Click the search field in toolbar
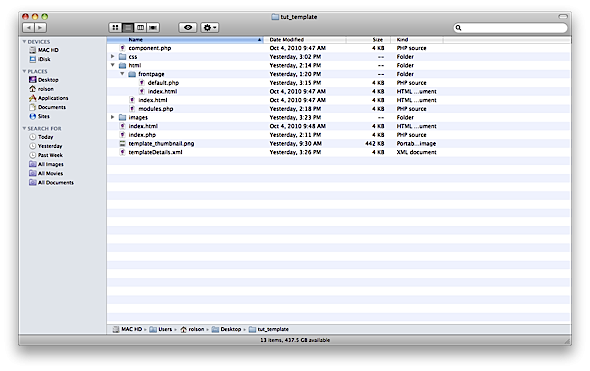This screenshot has width=590, height=371. pyautogui.click(x=510, y=27)
